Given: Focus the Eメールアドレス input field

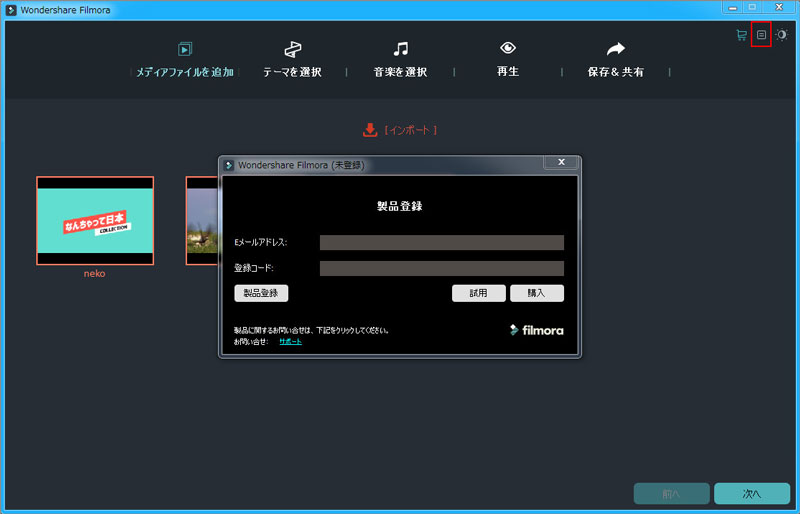Looking at the screenshot, I should [442, 242].
